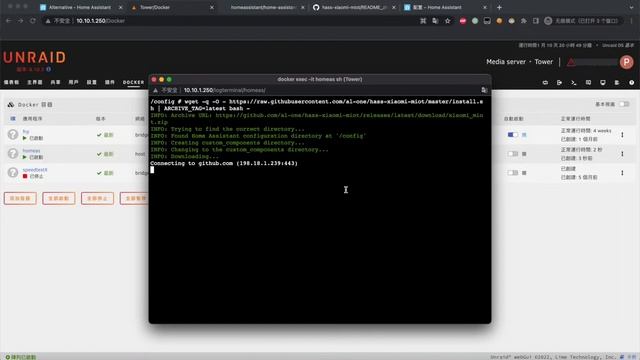
Task: Toggle the column header icon in the Docker table
Action: pos(13,119)
